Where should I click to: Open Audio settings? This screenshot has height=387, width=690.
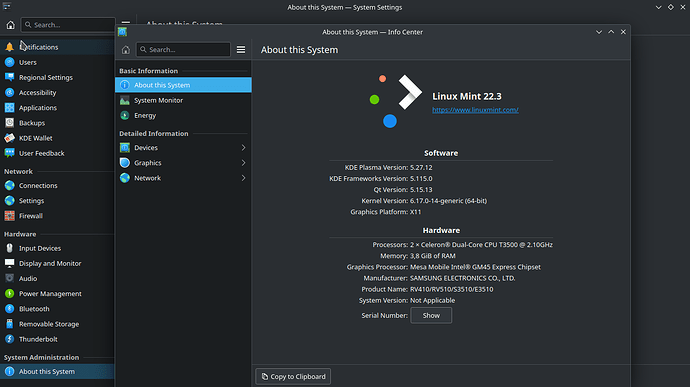click(57, 279)
